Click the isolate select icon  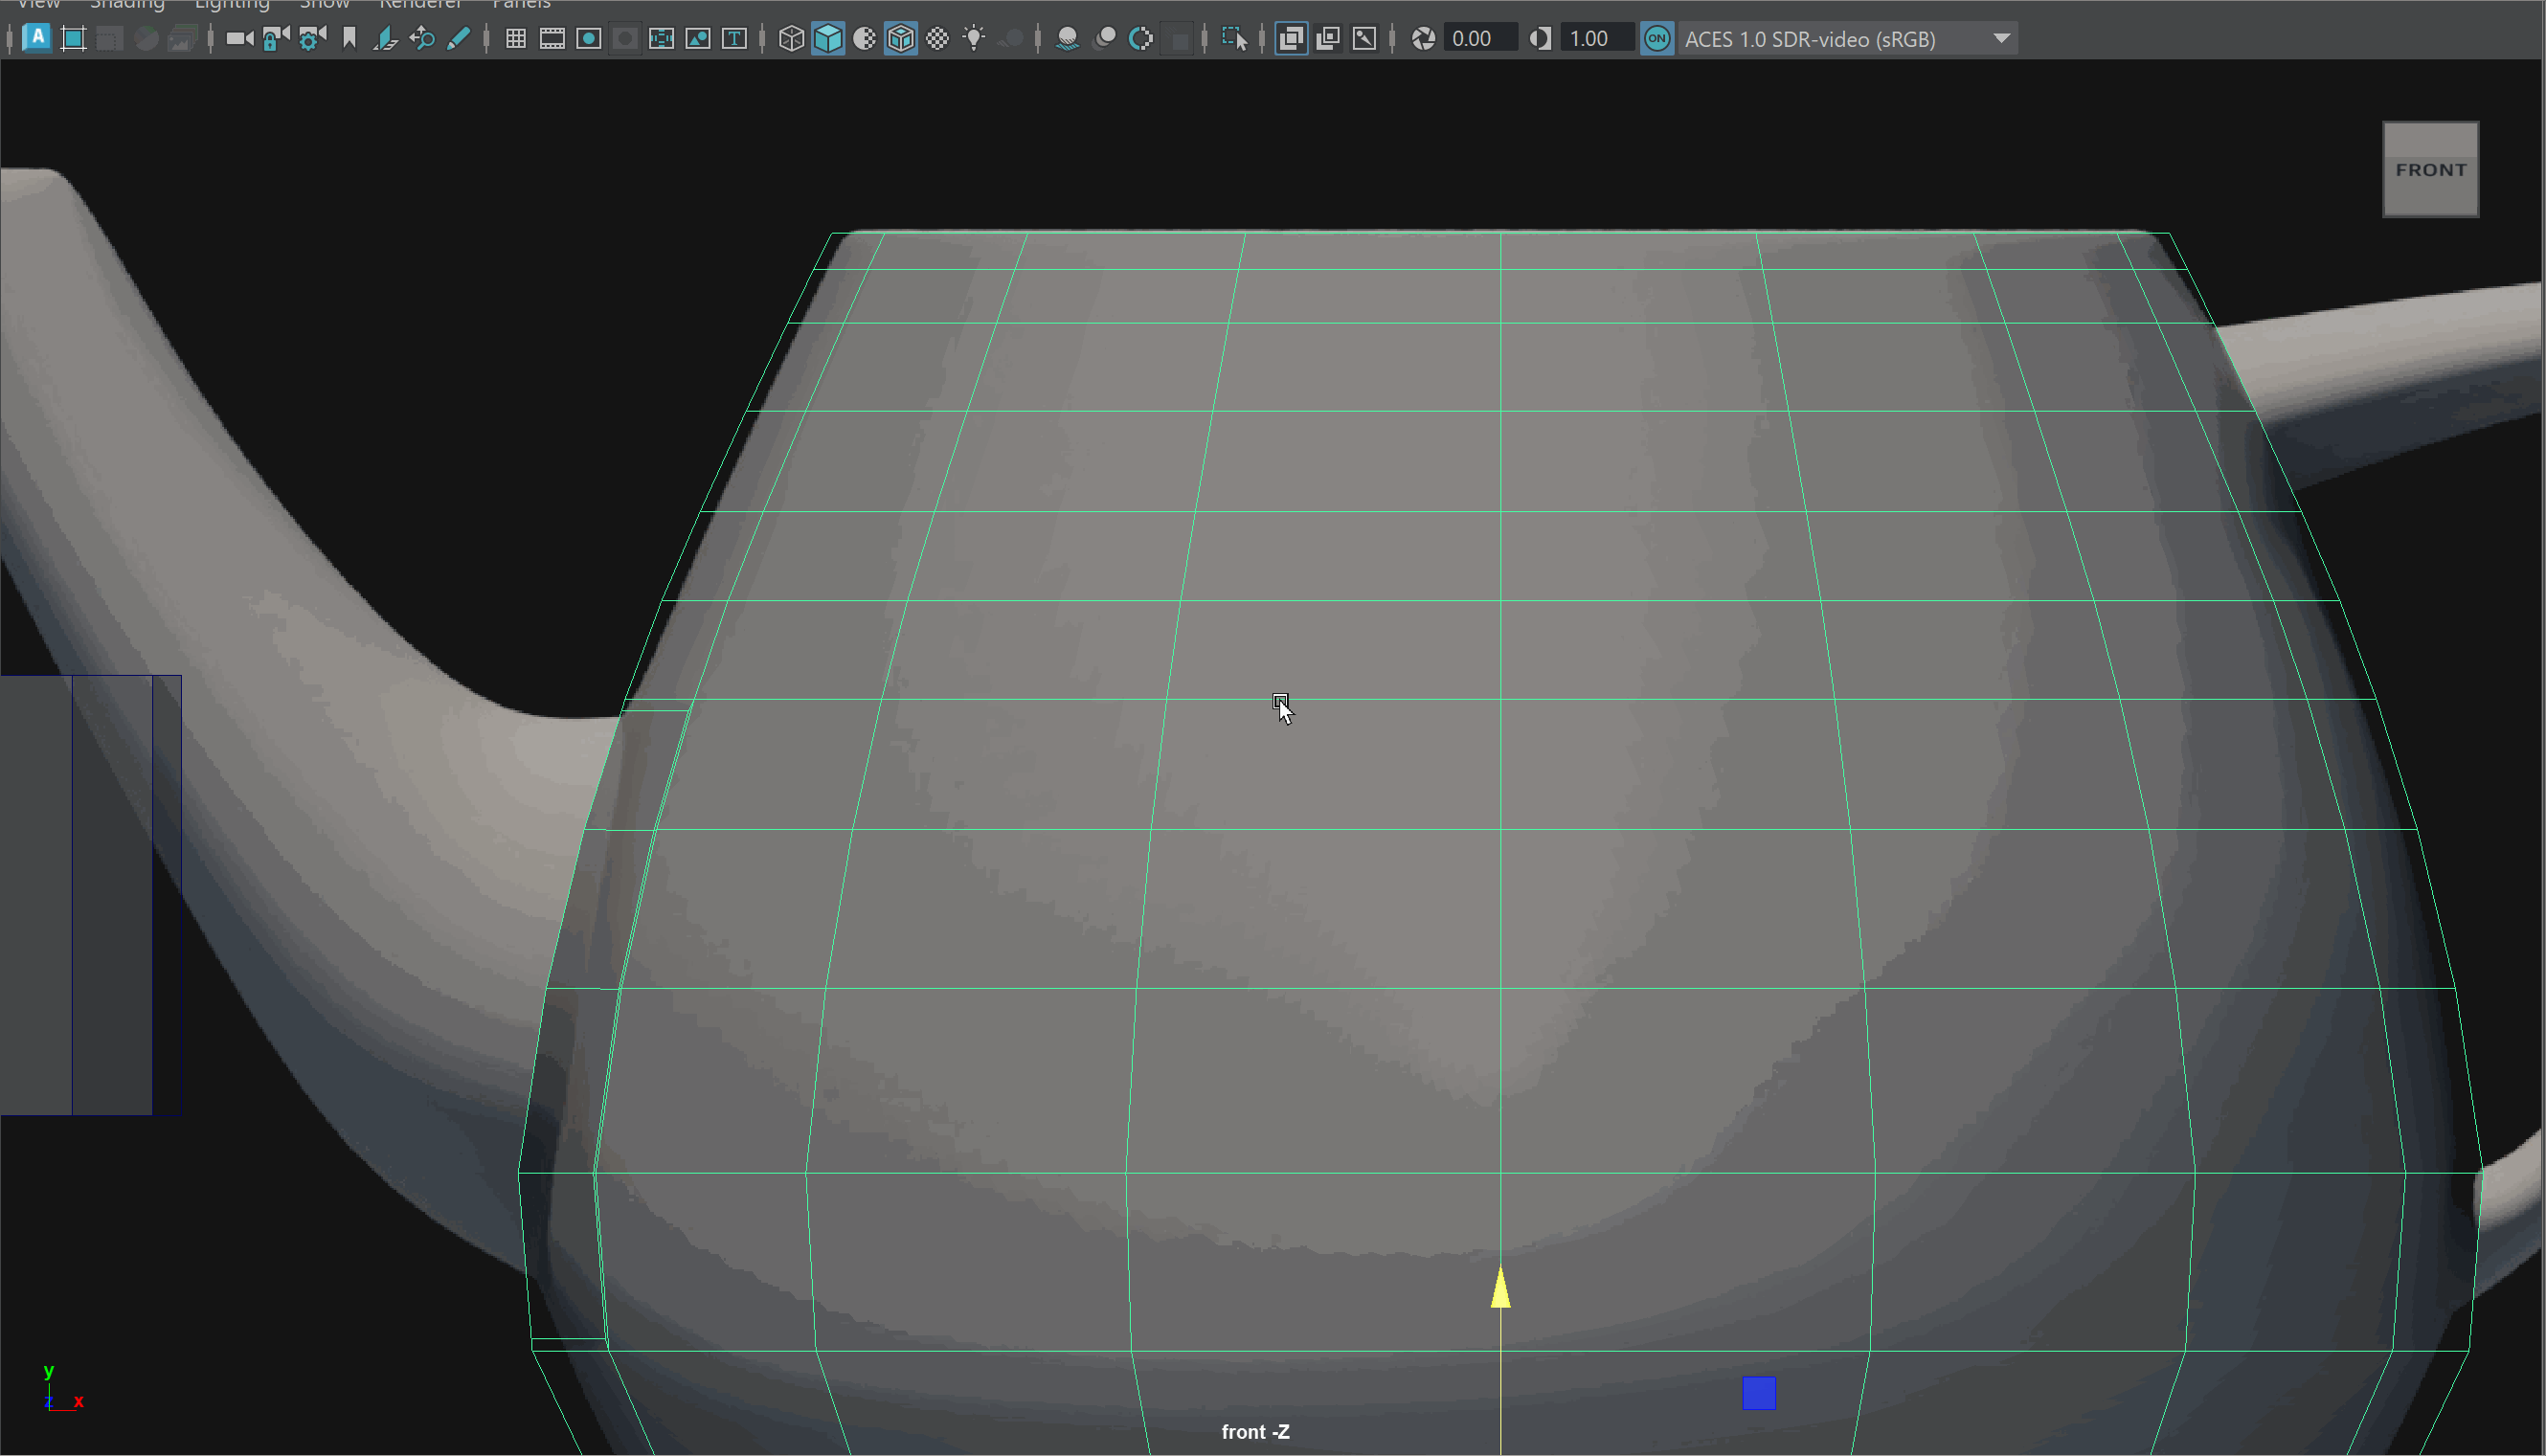click(x=1234, y=39)
